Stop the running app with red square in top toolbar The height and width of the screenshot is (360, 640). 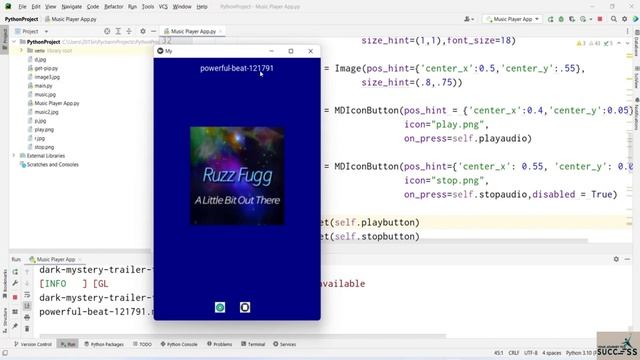pyautogui.click(x=600, y=19)
